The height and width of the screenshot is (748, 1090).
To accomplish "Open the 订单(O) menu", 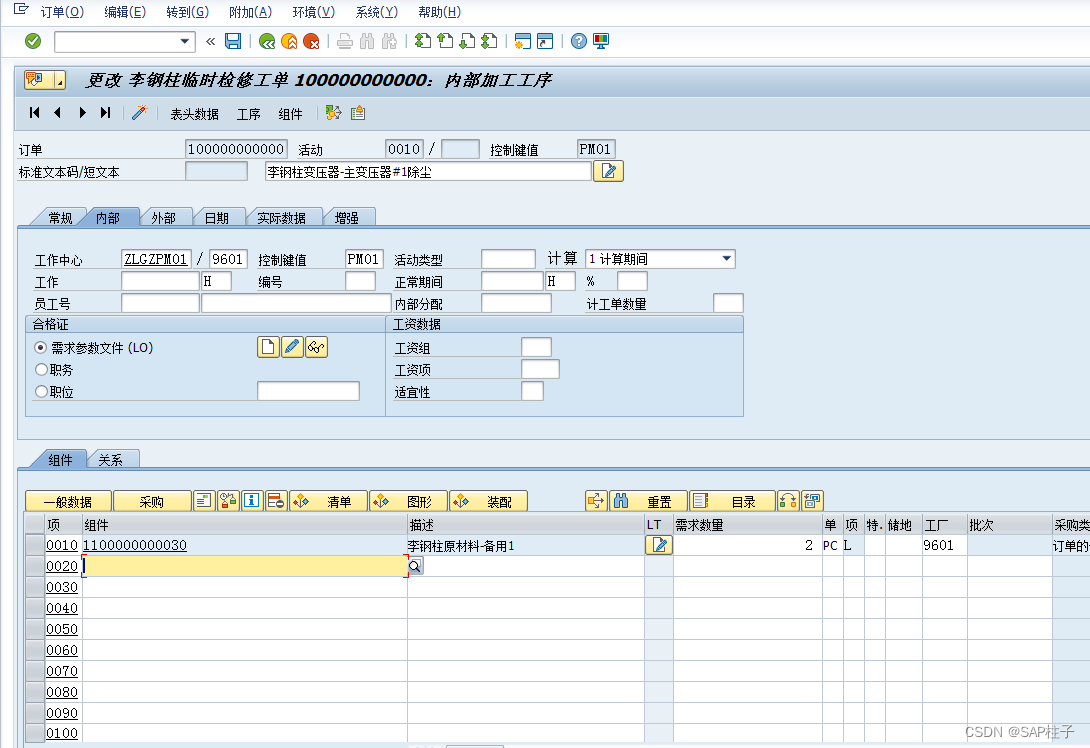I will (62, 12).
